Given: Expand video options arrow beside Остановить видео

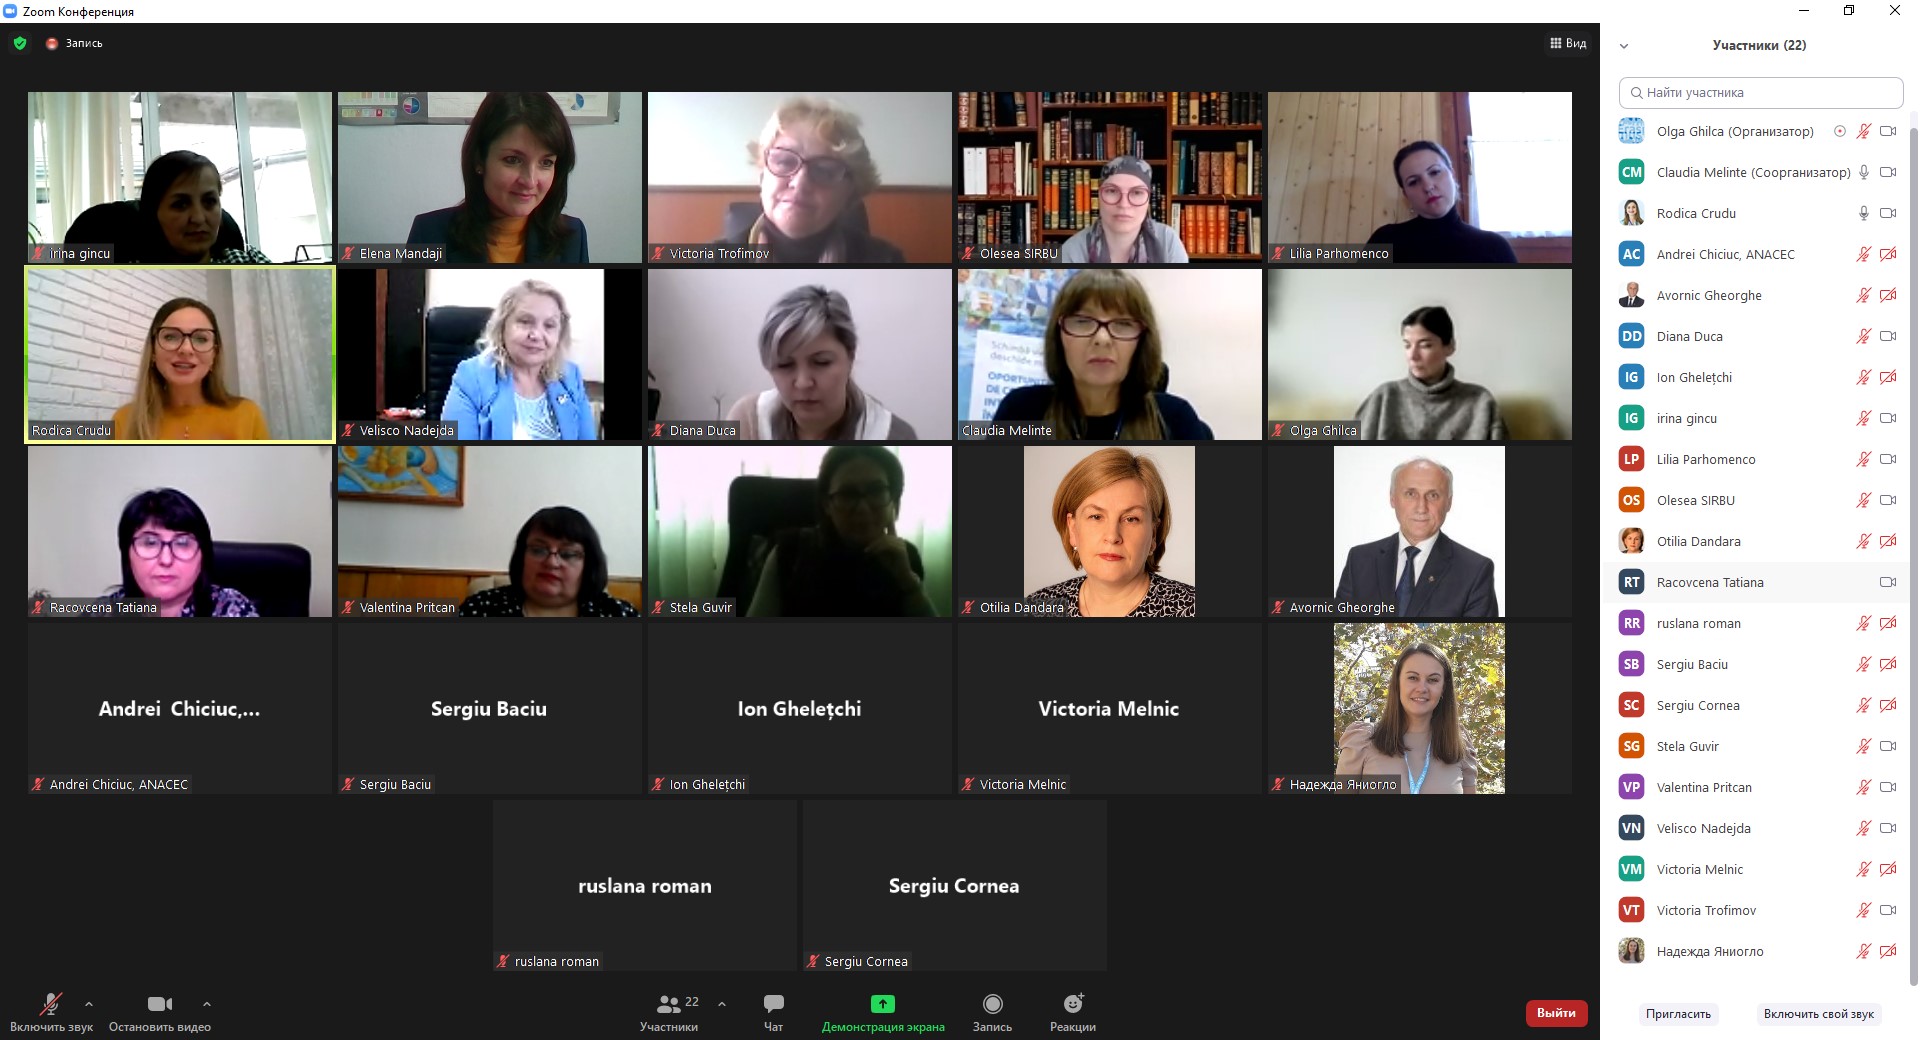Looking at the screenshot, I should coord(207,1004).
